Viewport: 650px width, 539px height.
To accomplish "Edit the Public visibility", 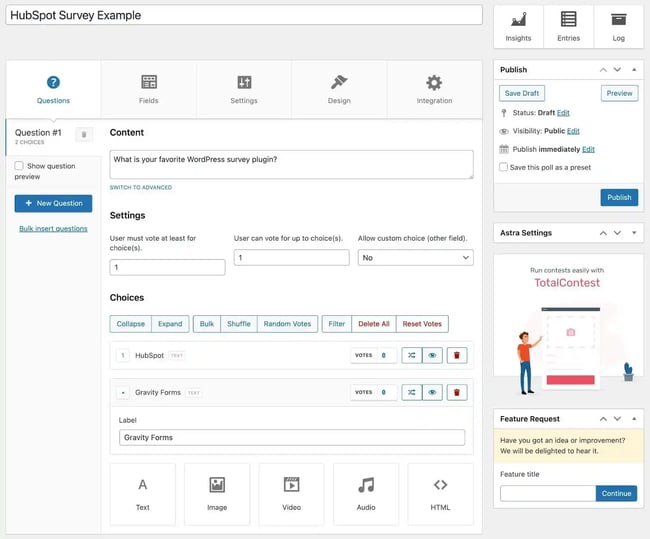I will (573, 131).
